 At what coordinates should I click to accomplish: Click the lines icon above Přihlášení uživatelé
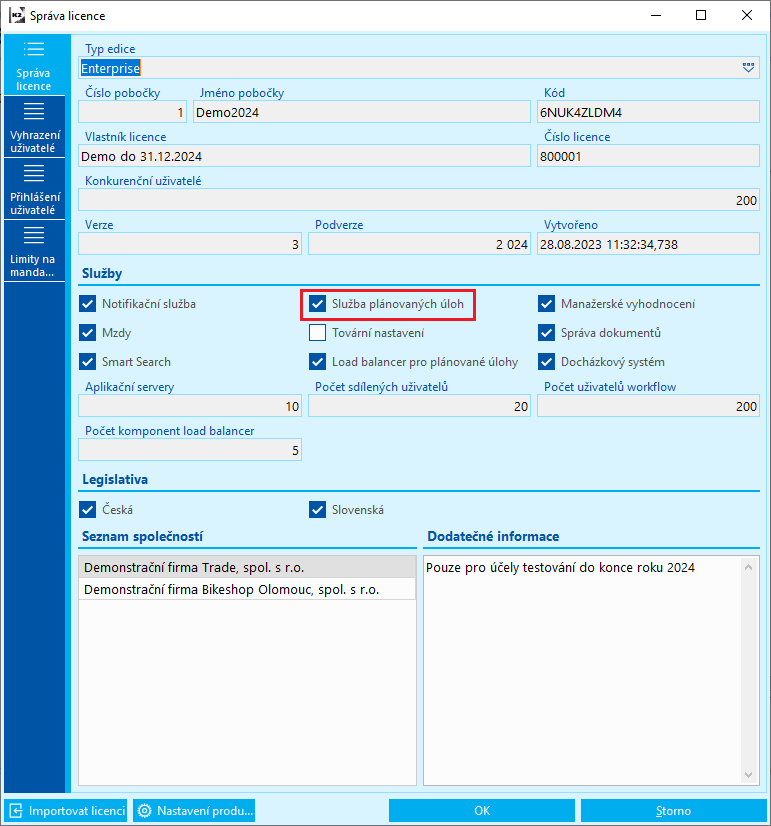(34, 173)
